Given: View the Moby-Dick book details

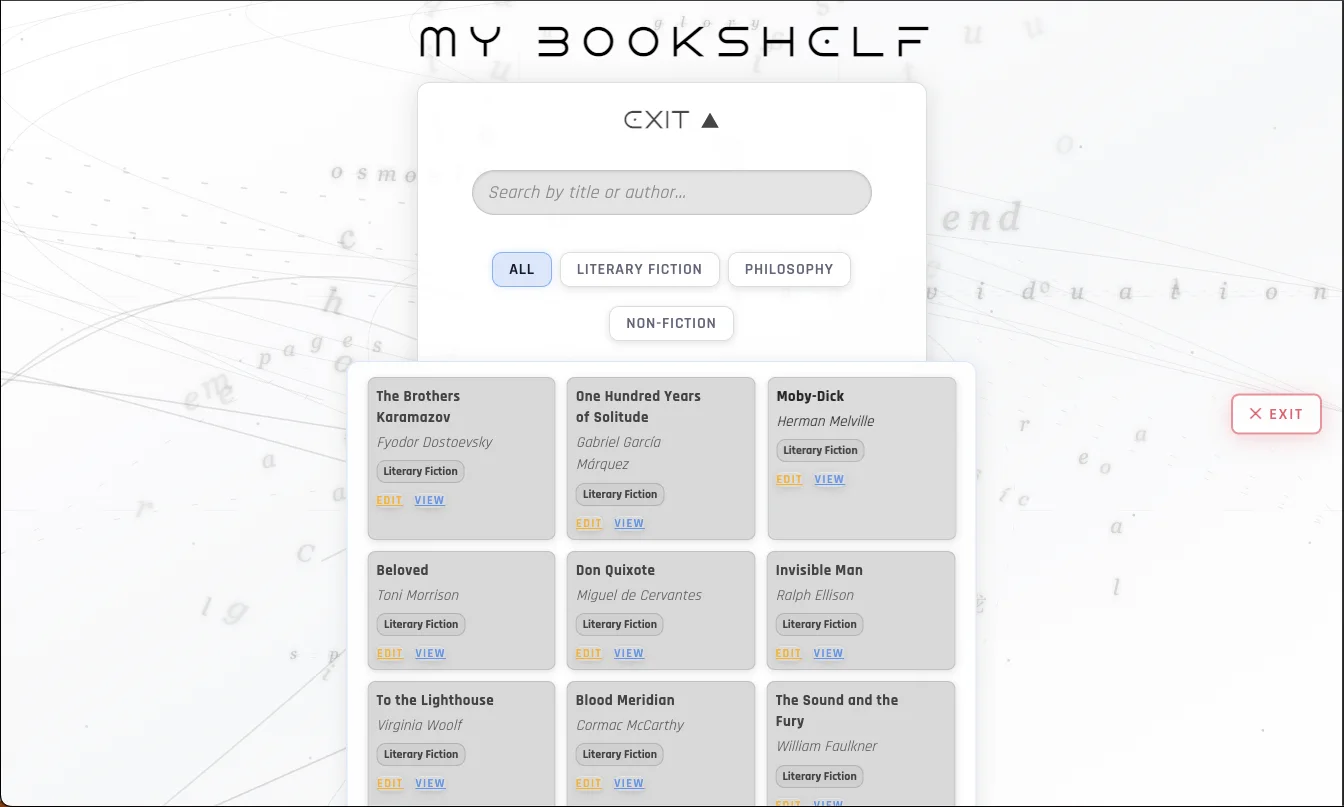Looking at the screenshot, I should pos(829,479).
